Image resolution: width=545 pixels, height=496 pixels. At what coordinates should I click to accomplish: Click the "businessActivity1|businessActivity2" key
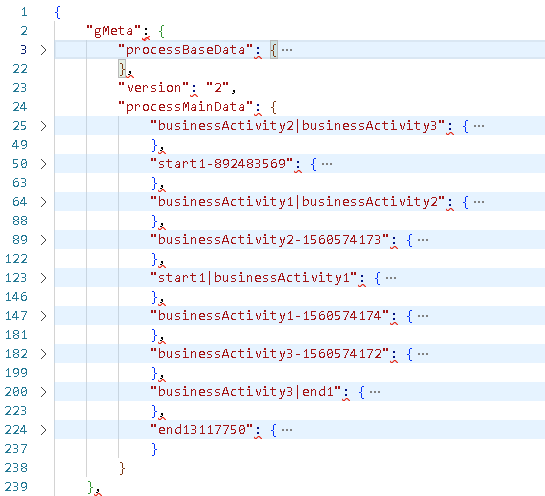(x=298, y=202)
